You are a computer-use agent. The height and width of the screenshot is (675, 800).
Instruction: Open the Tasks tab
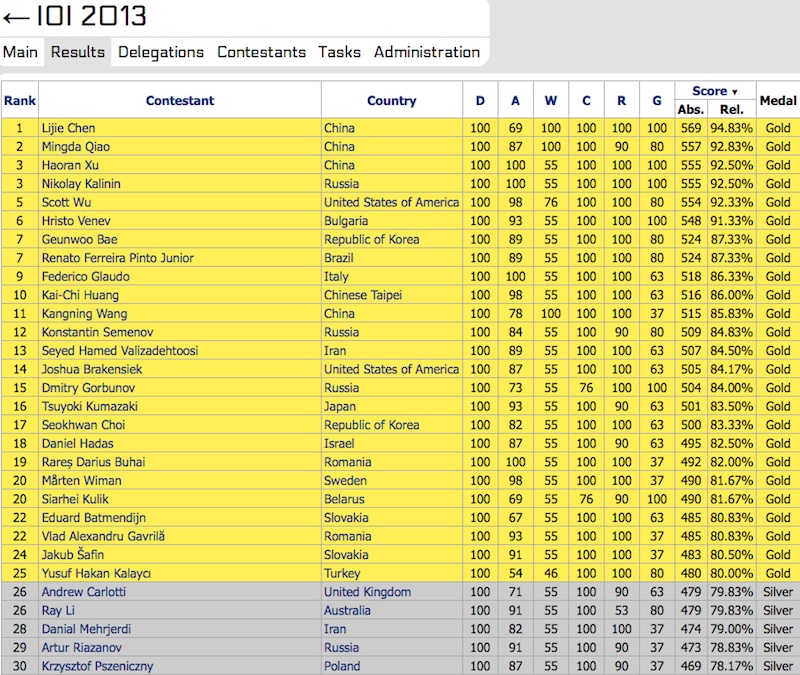pos(339,52)
